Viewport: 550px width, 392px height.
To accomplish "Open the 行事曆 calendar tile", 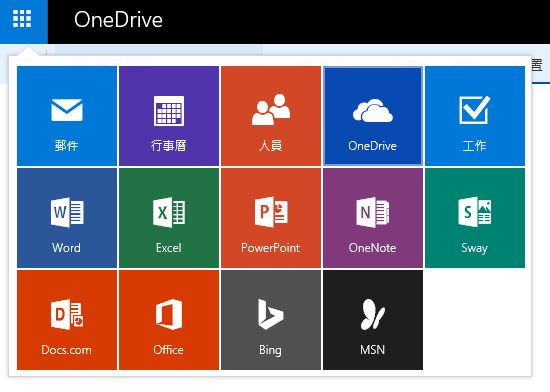I will coord(169,116).
